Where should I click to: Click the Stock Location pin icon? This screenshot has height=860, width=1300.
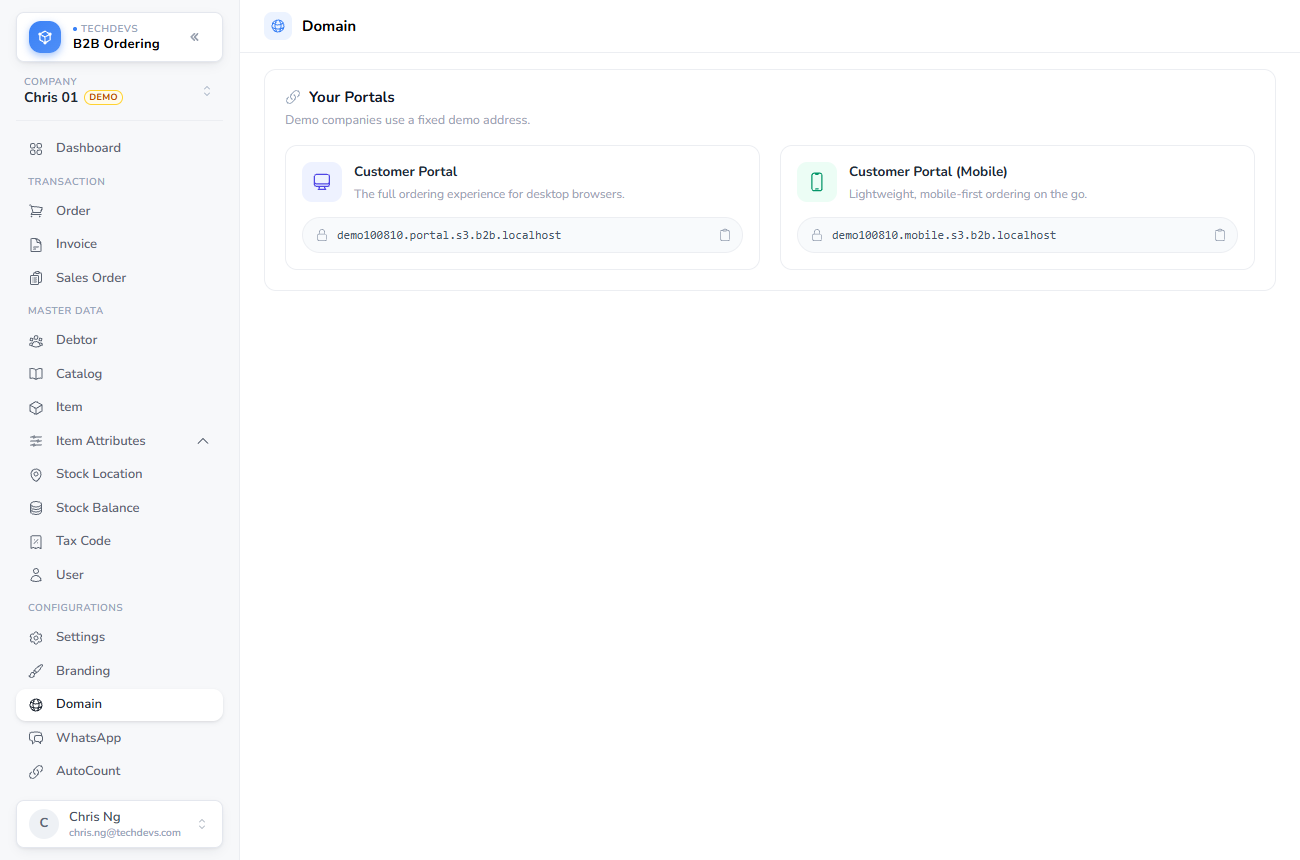(36, 474)
